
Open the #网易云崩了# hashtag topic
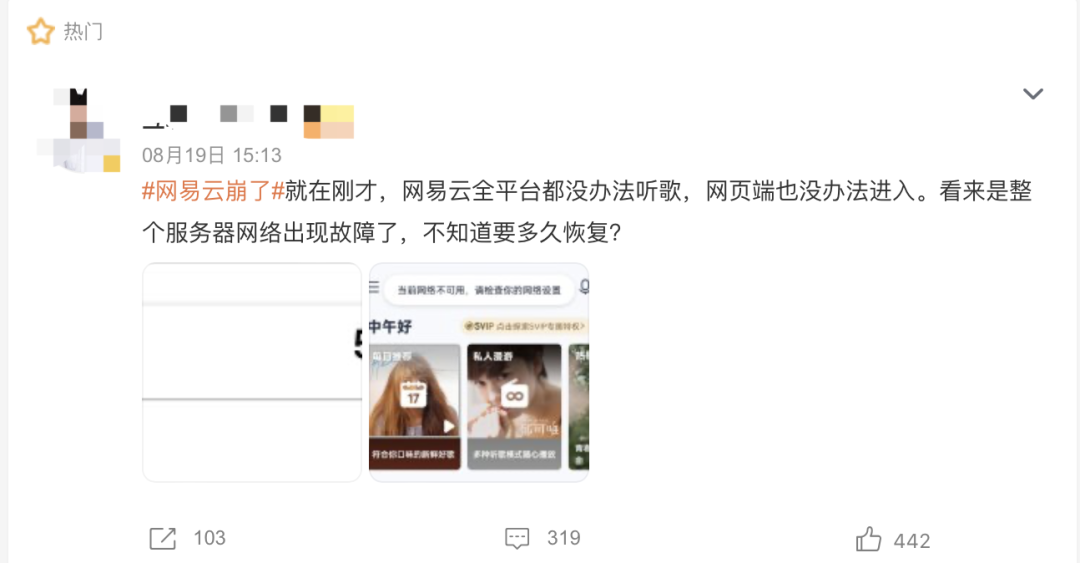point(214,191)
